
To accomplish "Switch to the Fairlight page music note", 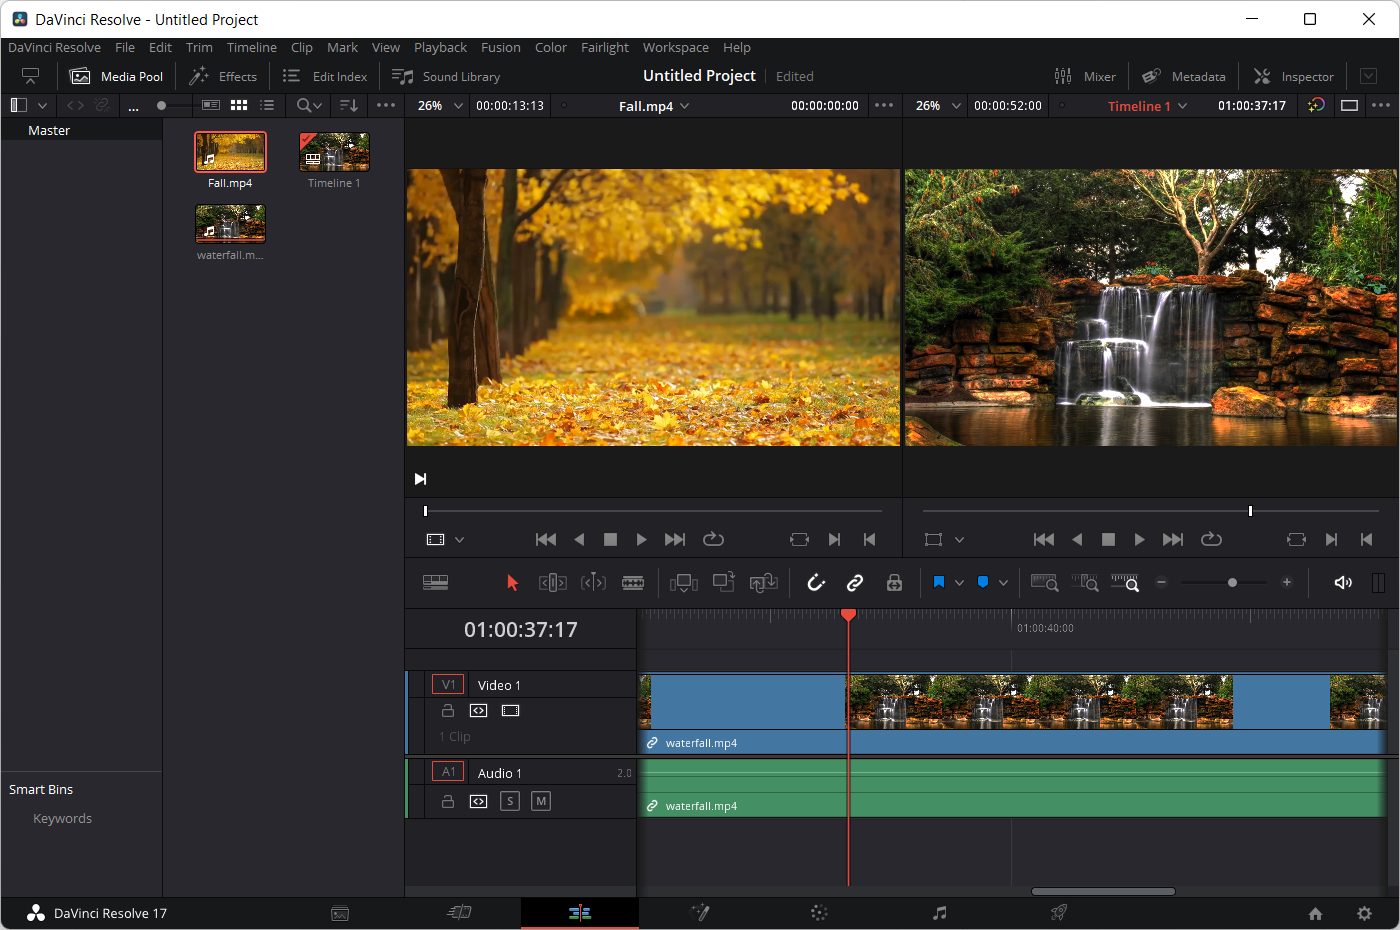I will (x=939, y=912).
